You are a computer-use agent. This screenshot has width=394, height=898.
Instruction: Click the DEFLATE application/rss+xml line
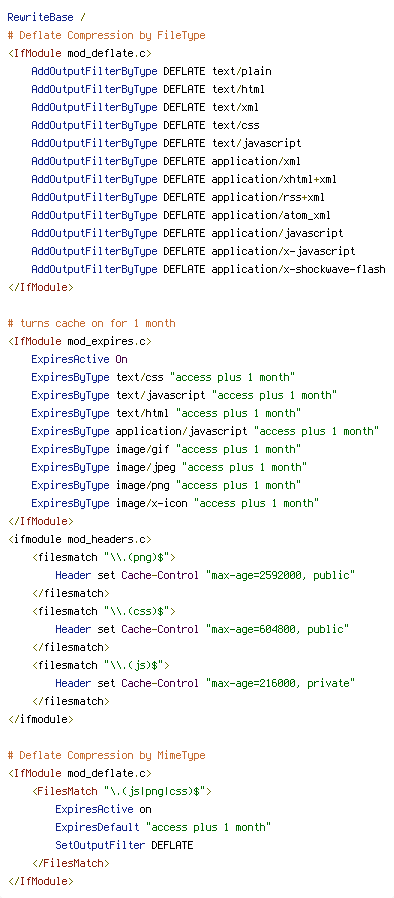click(178, 197)
